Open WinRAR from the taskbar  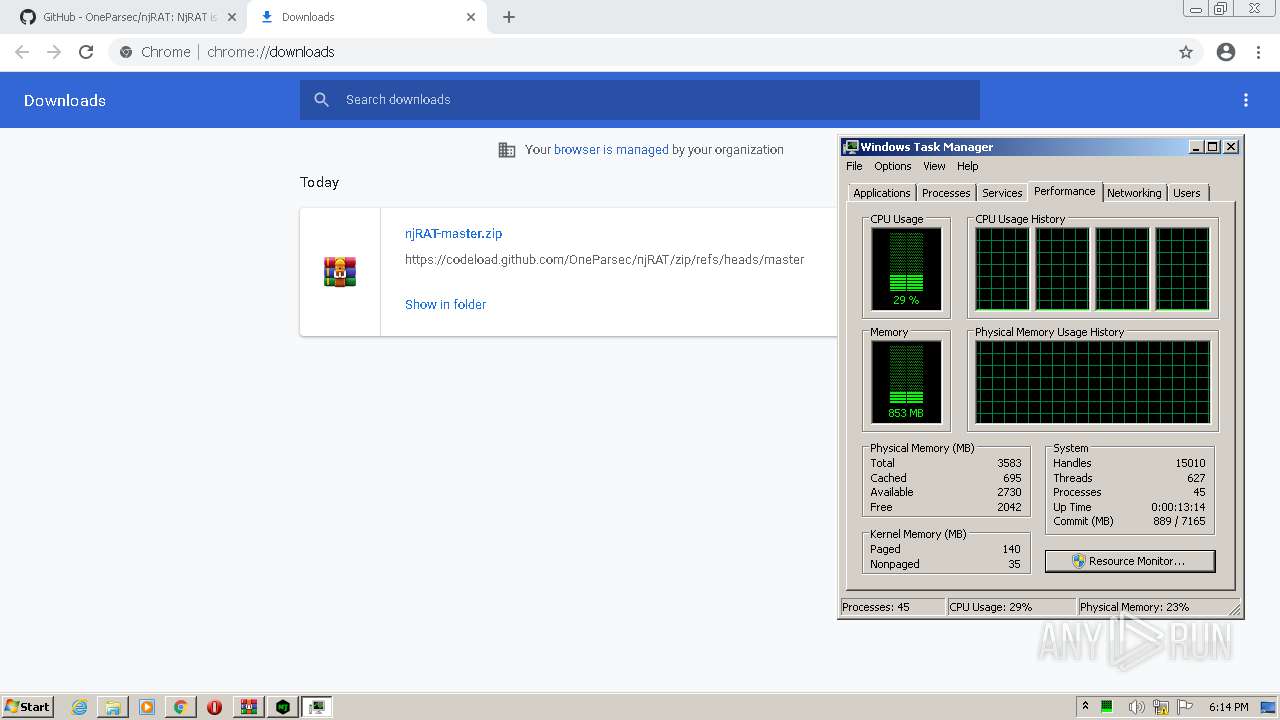pos(248,707)
